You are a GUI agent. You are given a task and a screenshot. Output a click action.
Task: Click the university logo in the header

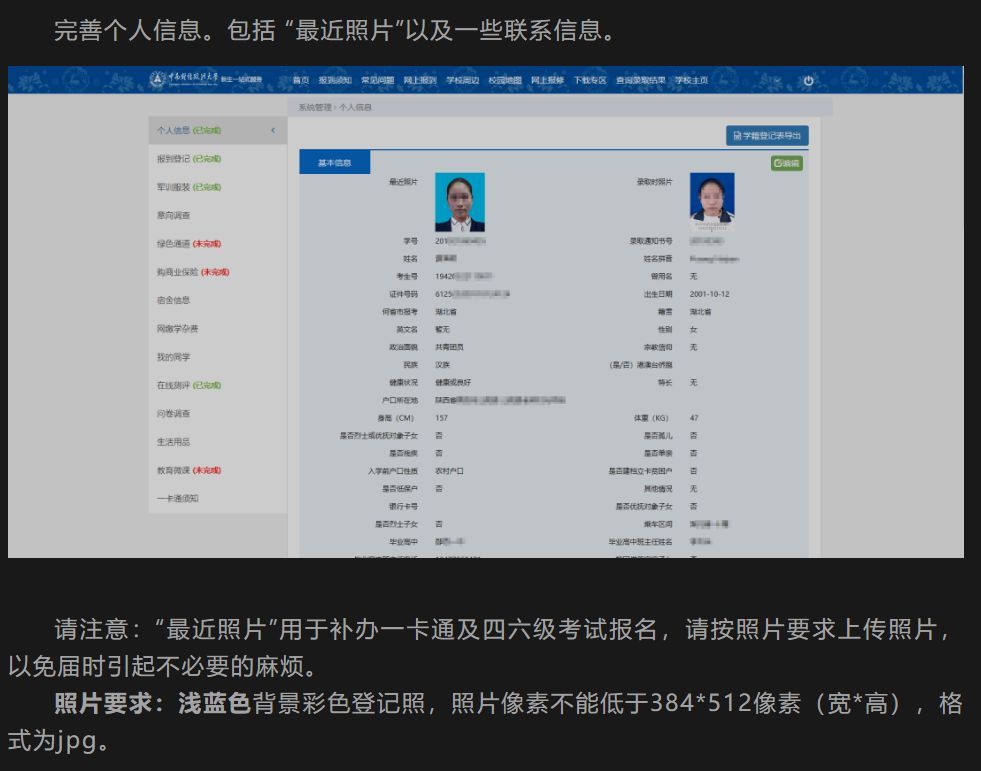point(156,80)
